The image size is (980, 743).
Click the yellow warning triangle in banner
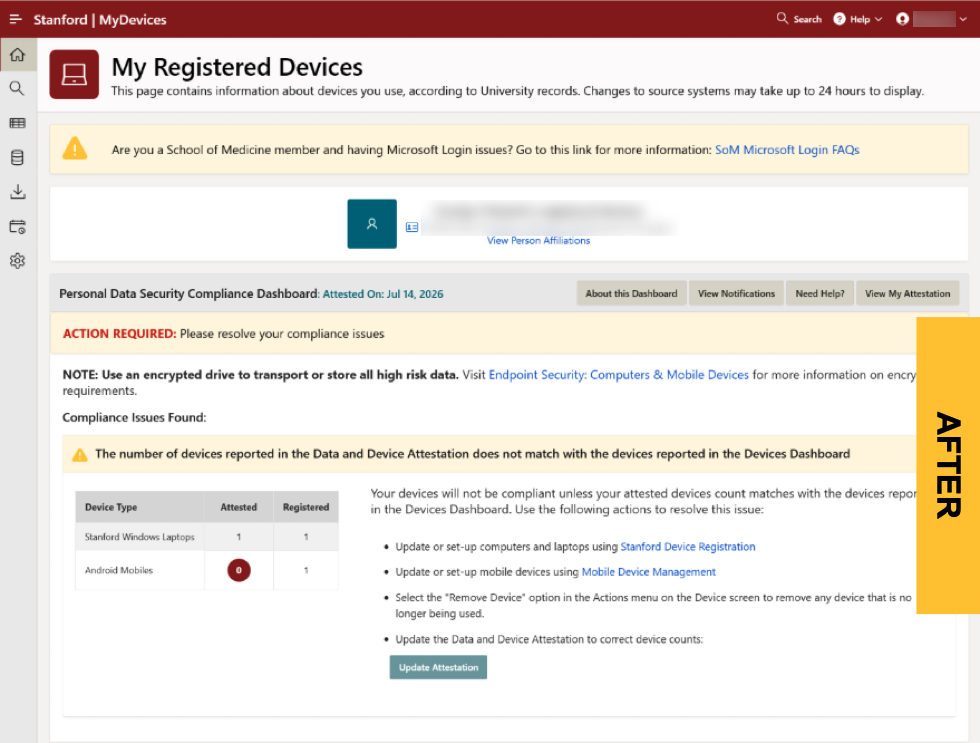[75, 149]
